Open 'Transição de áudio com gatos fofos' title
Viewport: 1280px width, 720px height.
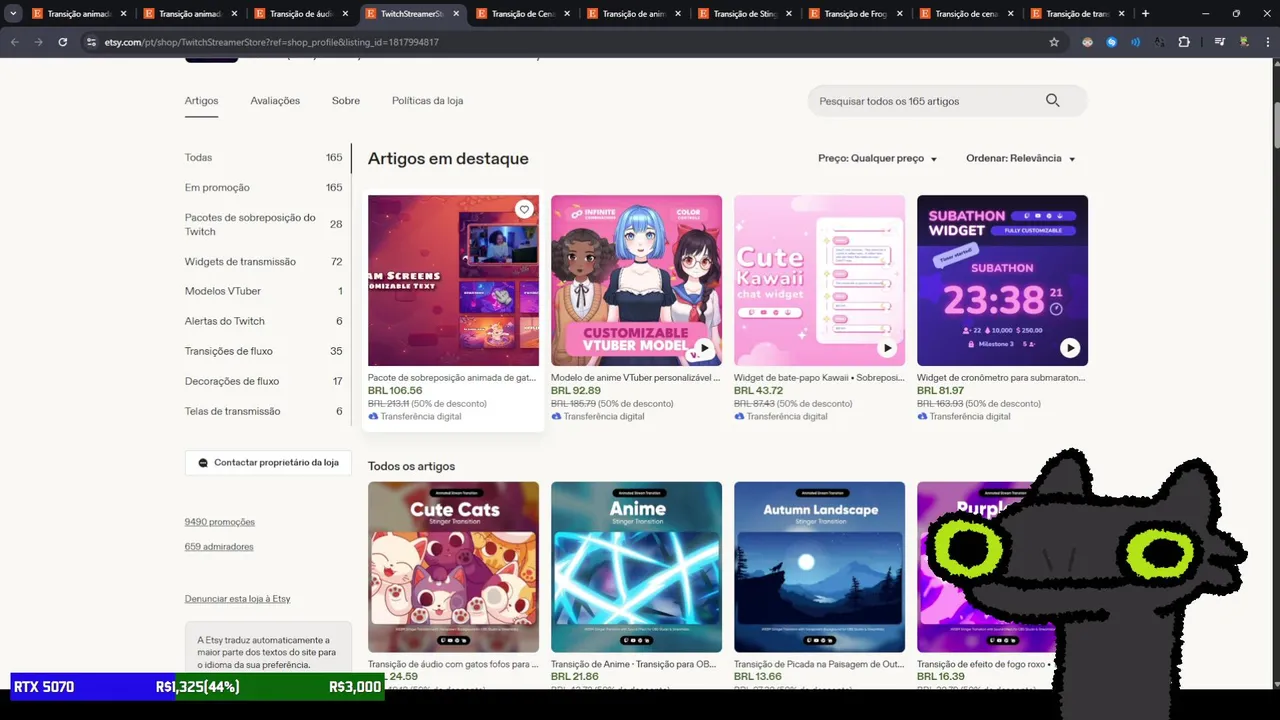(x=453, y=664)
